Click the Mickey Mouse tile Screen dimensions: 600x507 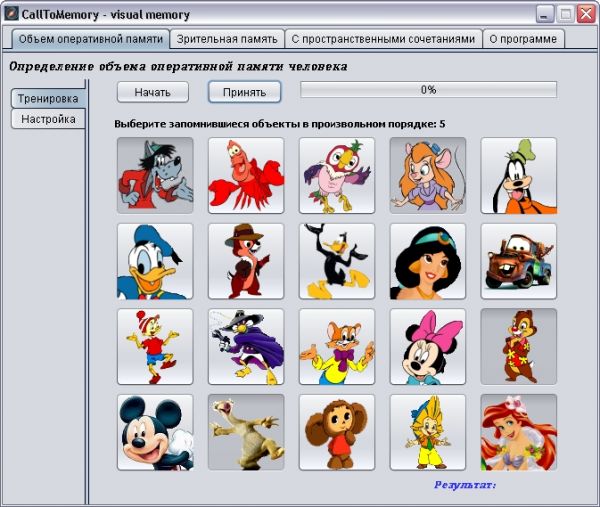pyautogui.click(x=155, y=432)
